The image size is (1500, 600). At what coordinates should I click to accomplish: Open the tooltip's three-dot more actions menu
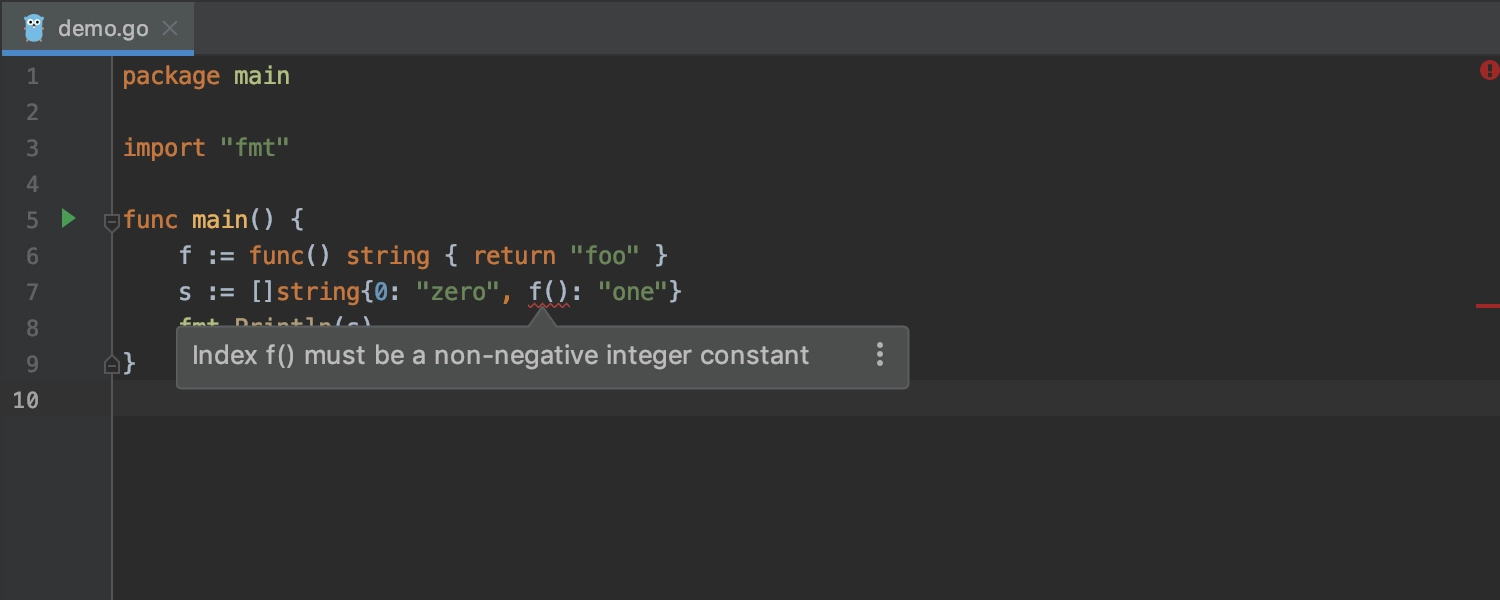coord(880,355)
